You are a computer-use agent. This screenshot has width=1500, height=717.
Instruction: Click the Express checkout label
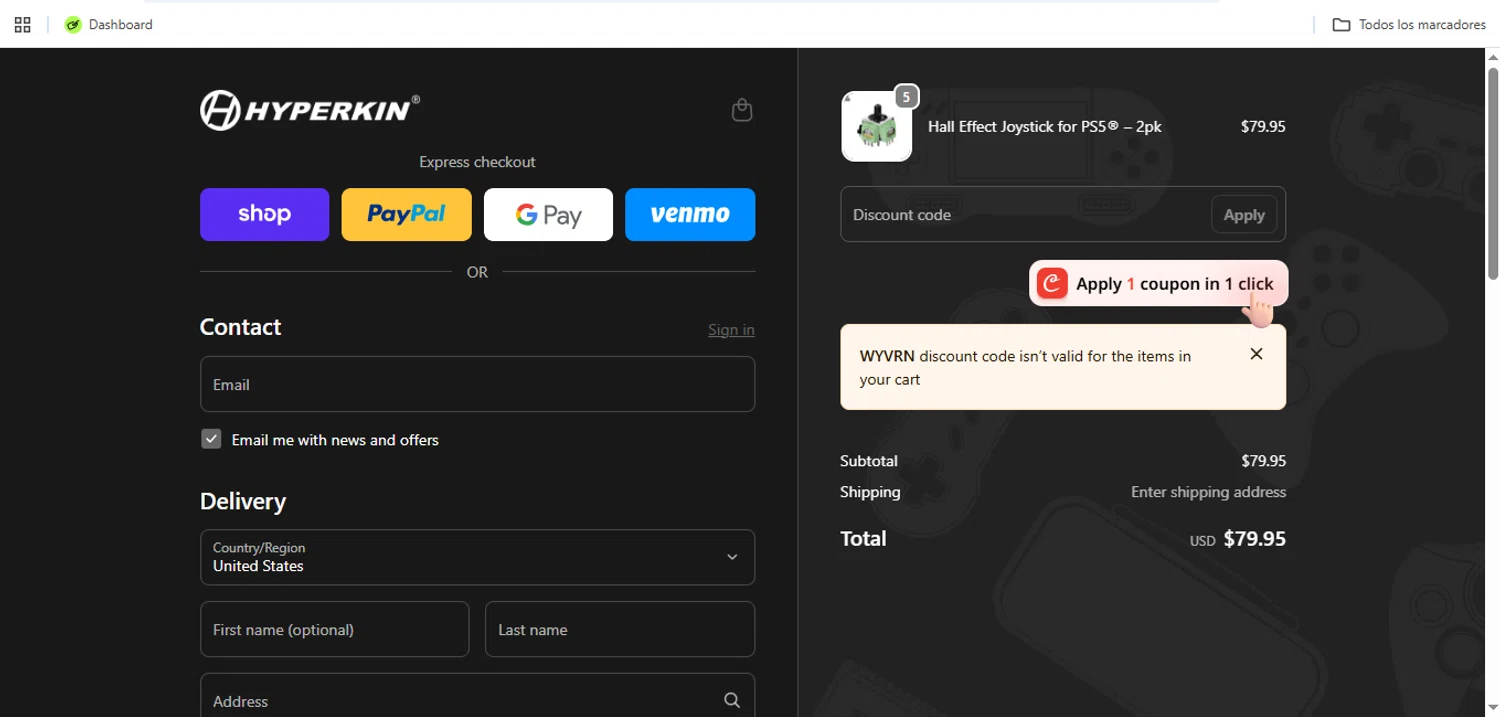pos(477,162)
